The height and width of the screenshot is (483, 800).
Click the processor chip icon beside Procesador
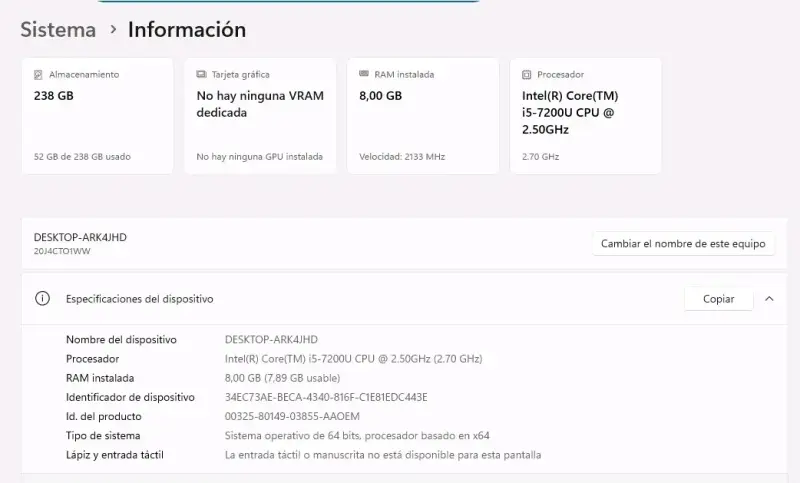pyautogui.click(x=527, y=75)
